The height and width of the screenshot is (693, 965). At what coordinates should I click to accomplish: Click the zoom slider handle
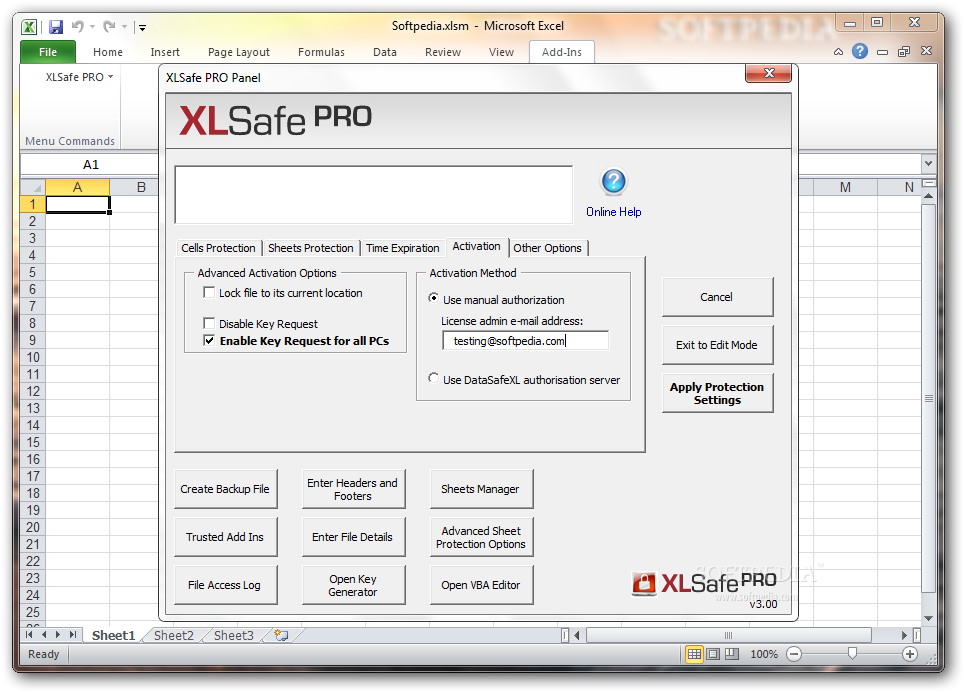[x=852, y=654]
